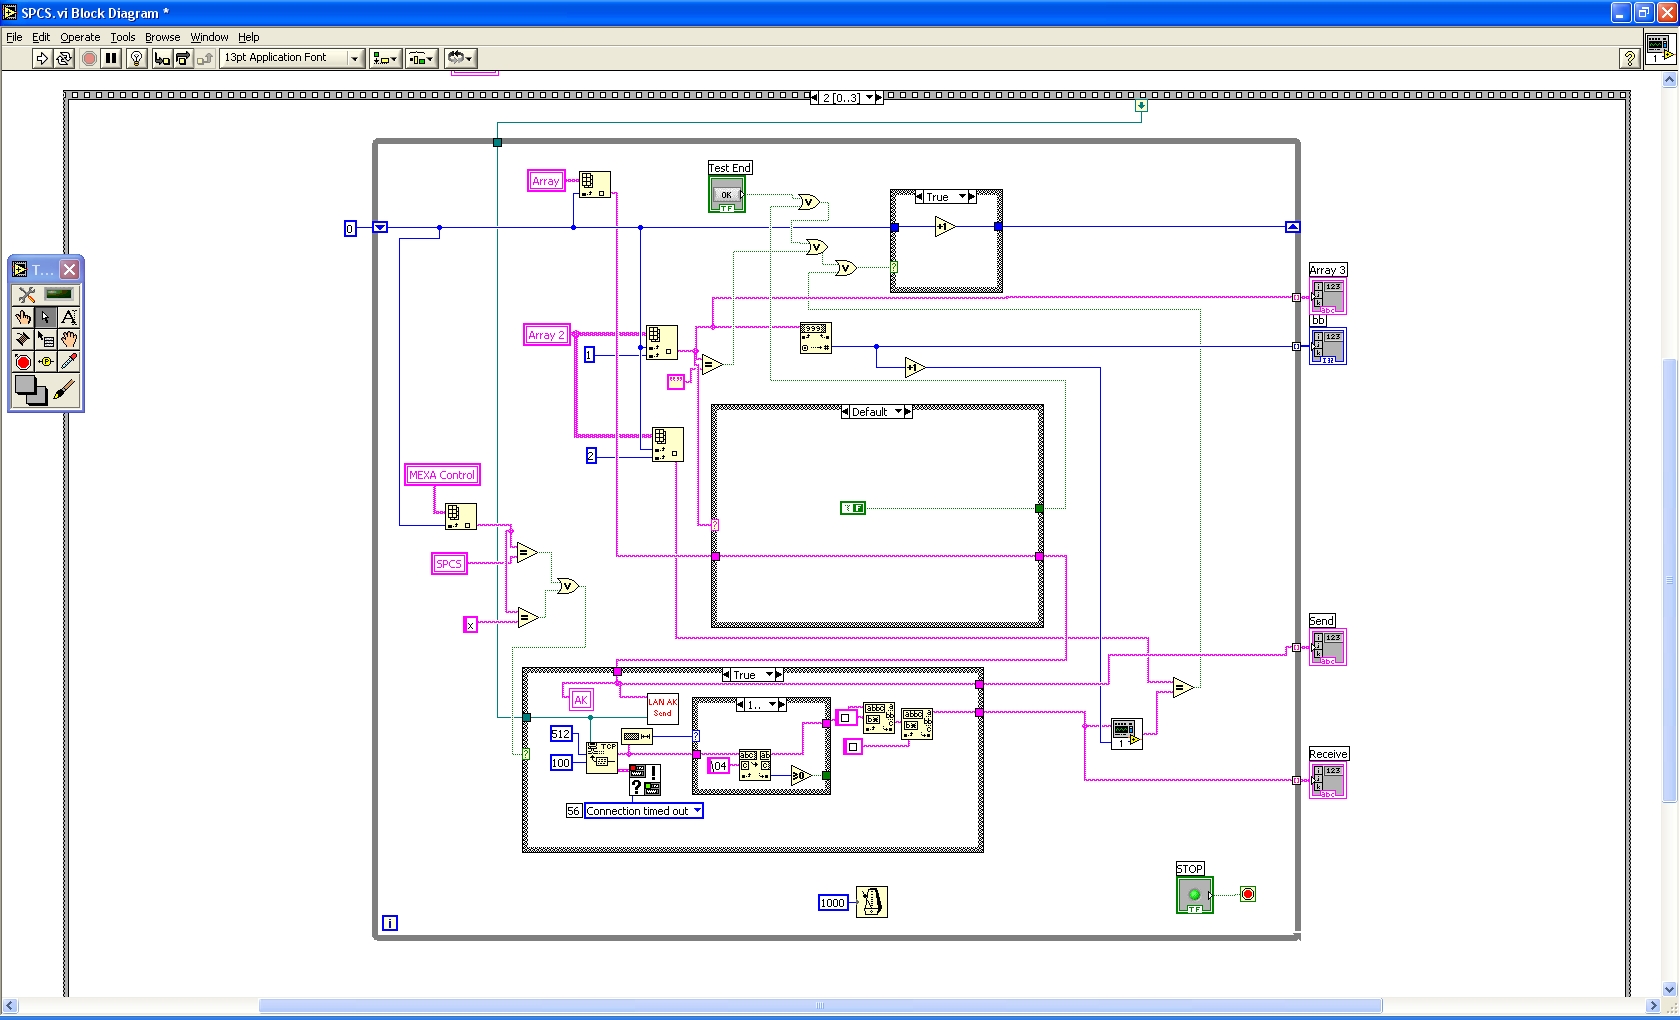Click the False boolean constant in Default case
Screen dimensions: 1680x1020
853,508
